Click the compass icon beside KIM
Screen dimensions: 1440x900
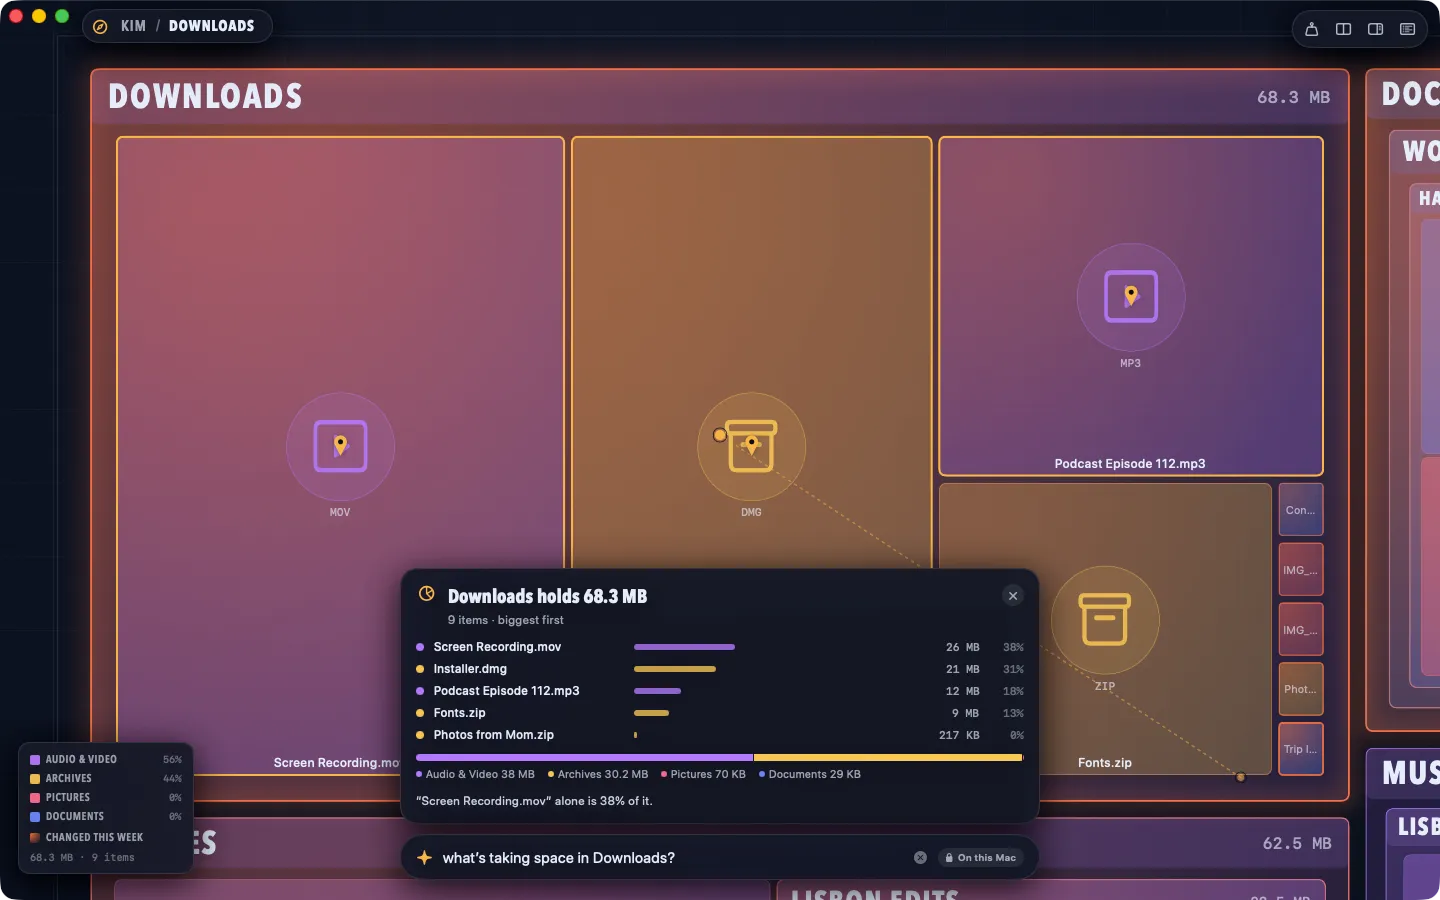pyautogui.click(x=100, y=27)
